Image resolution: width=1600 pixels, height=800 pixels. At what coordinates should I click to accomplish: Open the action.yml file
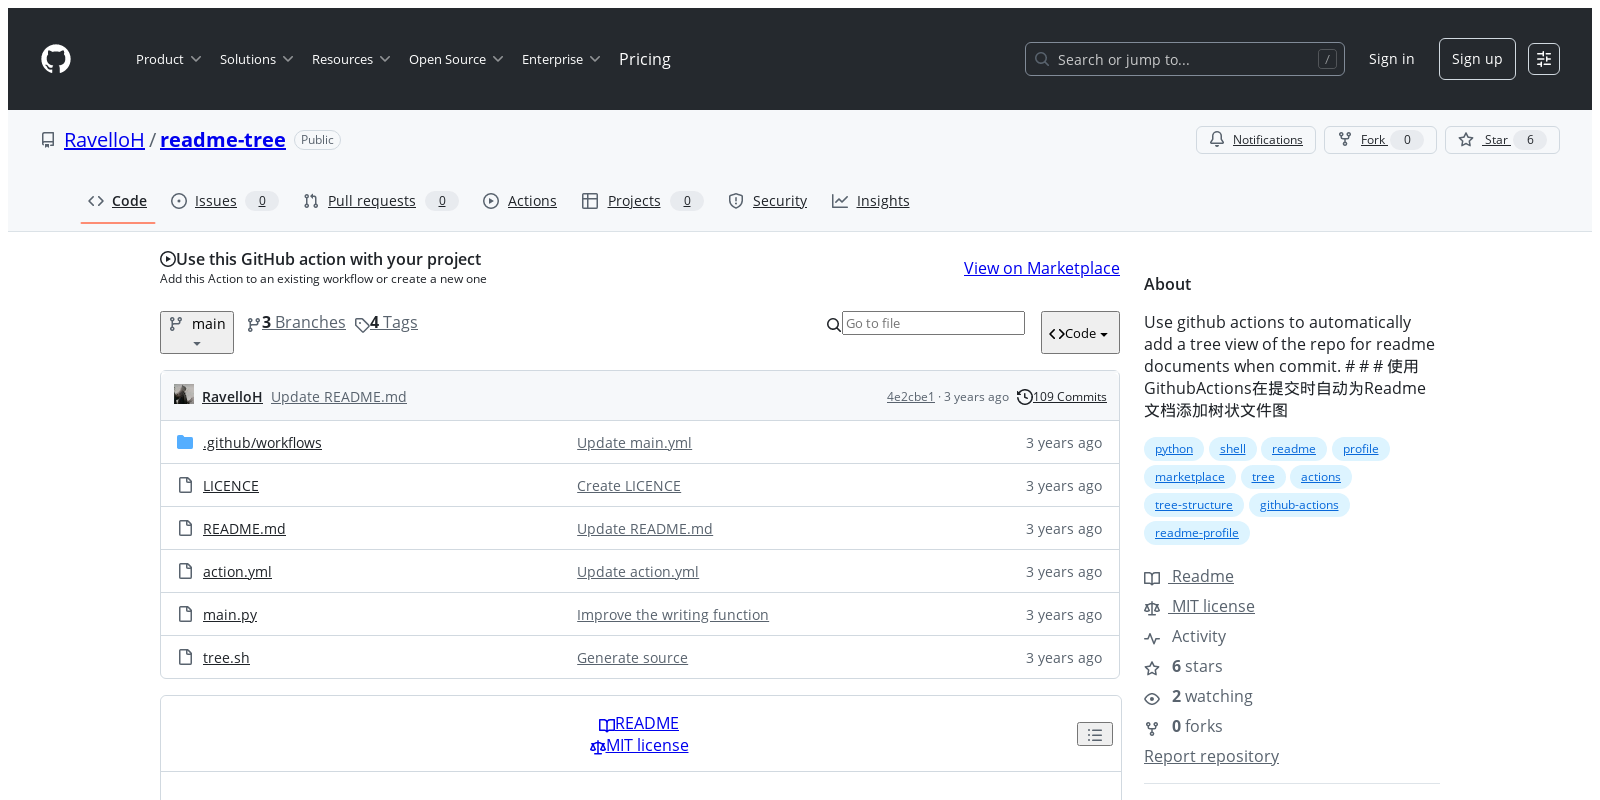237,572
